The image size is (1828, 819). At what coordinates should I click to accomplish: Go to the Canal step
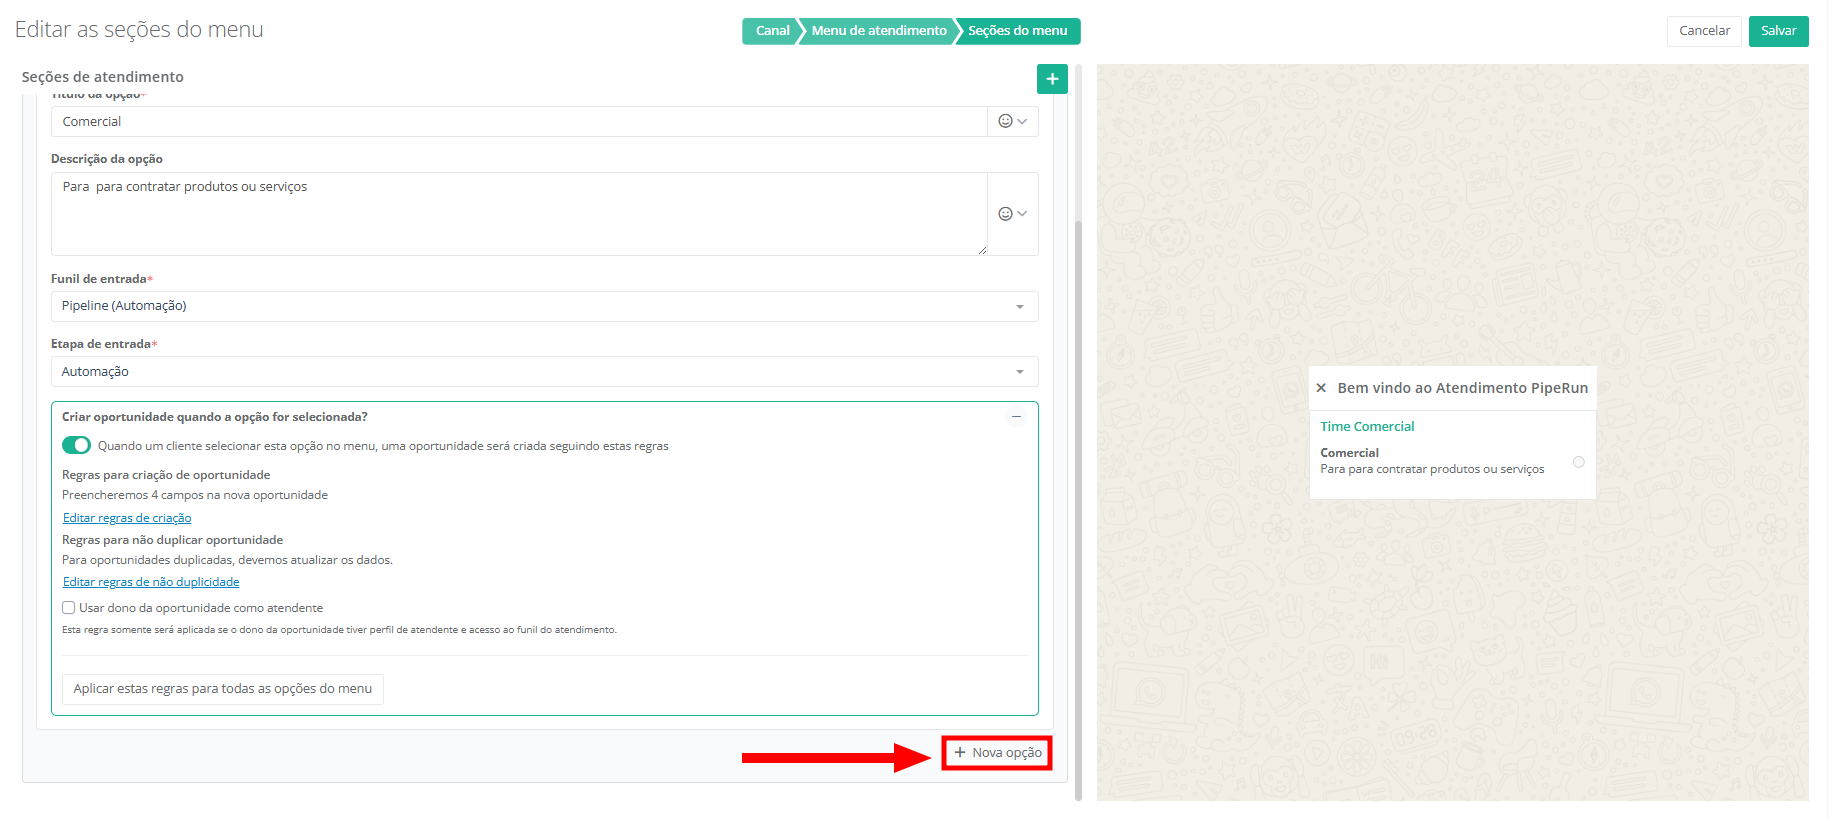(771, 31)
